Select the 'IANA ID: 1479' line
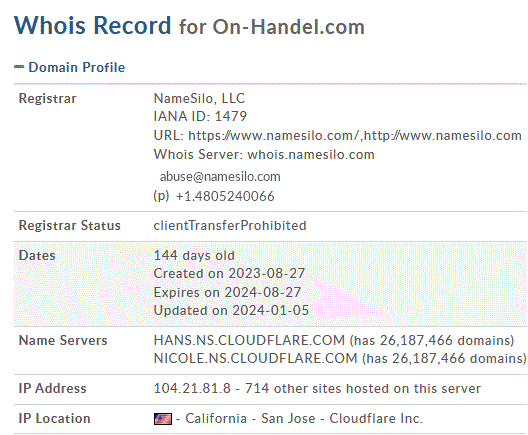Viewport: 528px width, 435px height. pyautogui.click(x=200, y=116)
